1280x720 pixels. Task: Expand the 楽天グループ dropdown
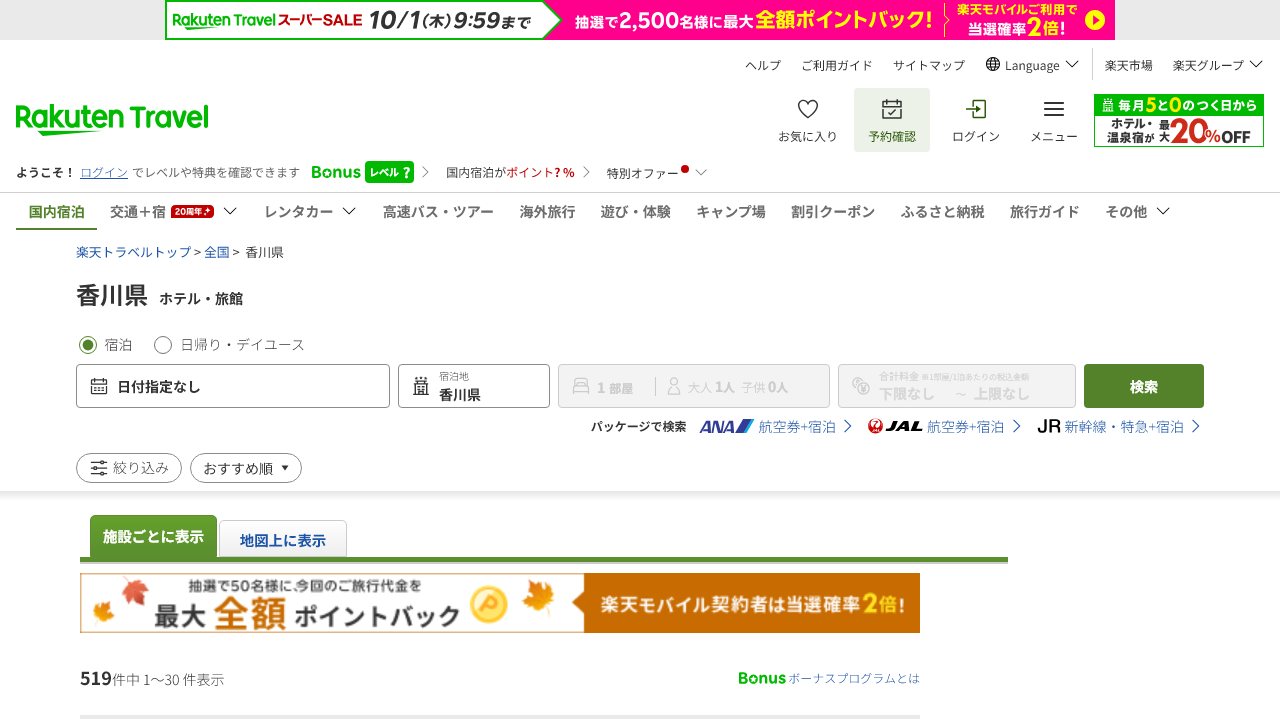tap(1218, 65)
